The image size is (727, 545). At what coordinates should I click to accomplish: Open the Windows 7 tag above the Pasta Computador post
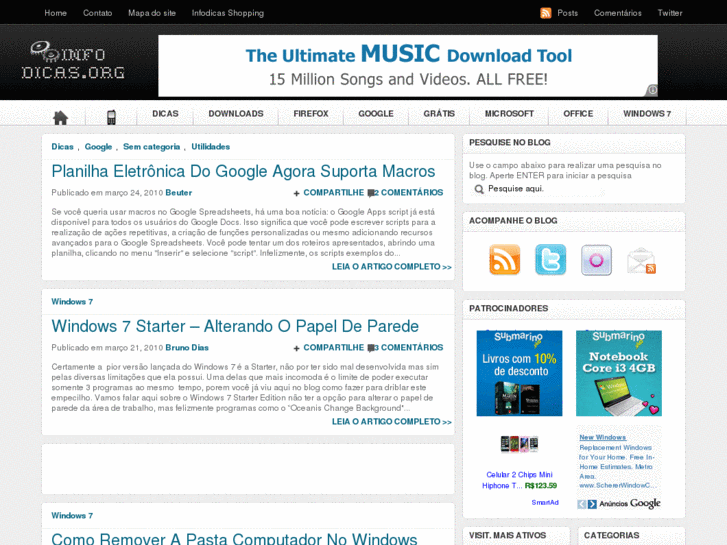pos(72,516)
